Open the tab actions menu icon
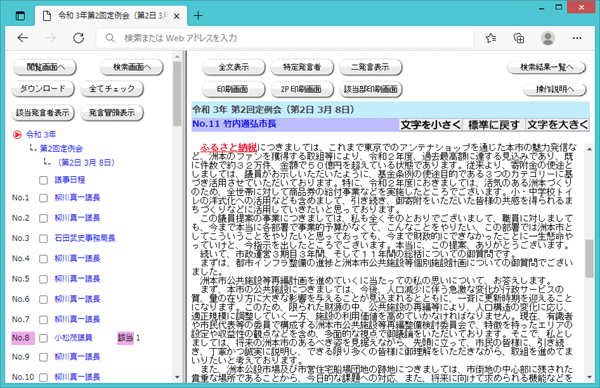Image resolution: width=600 pixels, height=388 pixels. [x=20, y=16]
